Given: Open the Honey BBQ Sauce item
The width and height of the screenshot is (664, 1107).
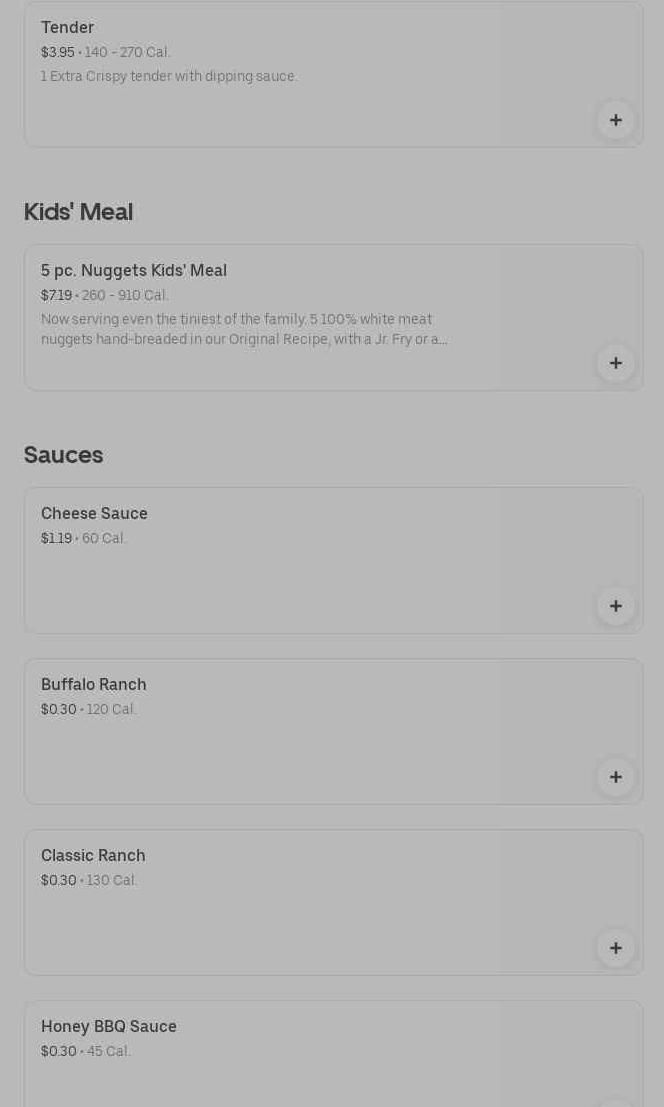Looking at the screenshot, I should tap(109, 1027).
